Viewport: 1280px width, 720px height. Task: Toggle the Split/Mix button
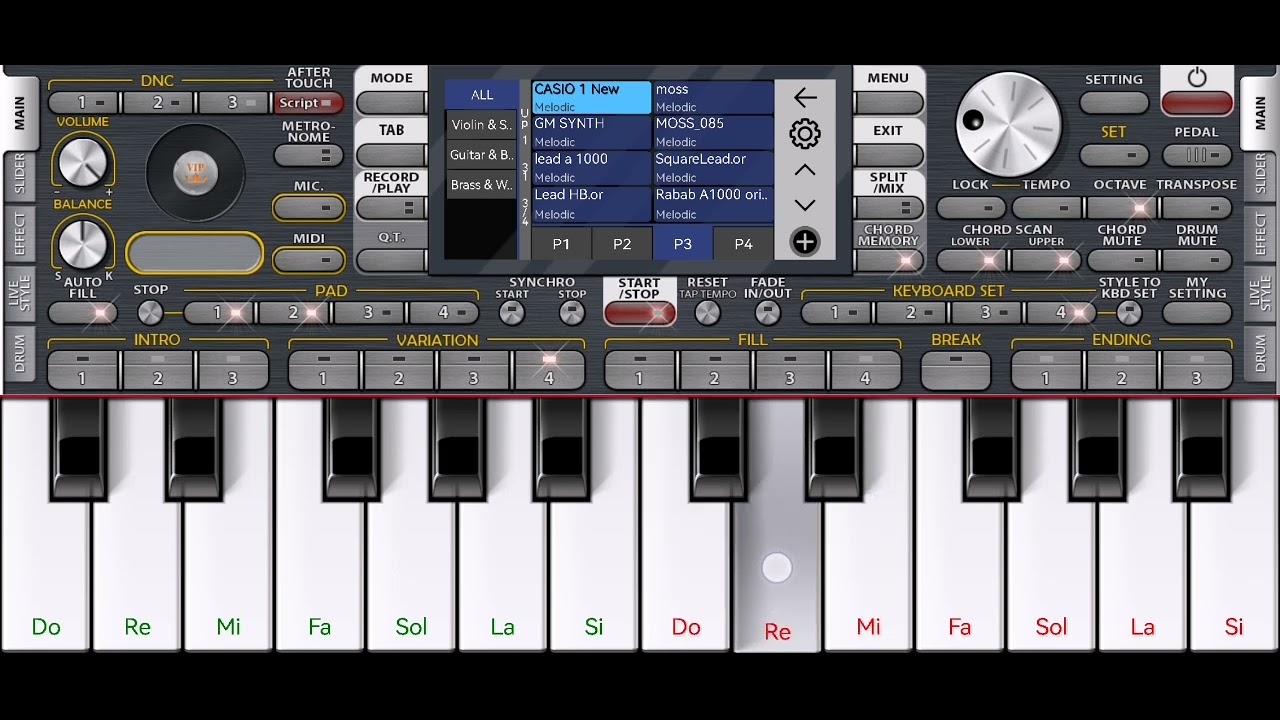tap(888, 208)
